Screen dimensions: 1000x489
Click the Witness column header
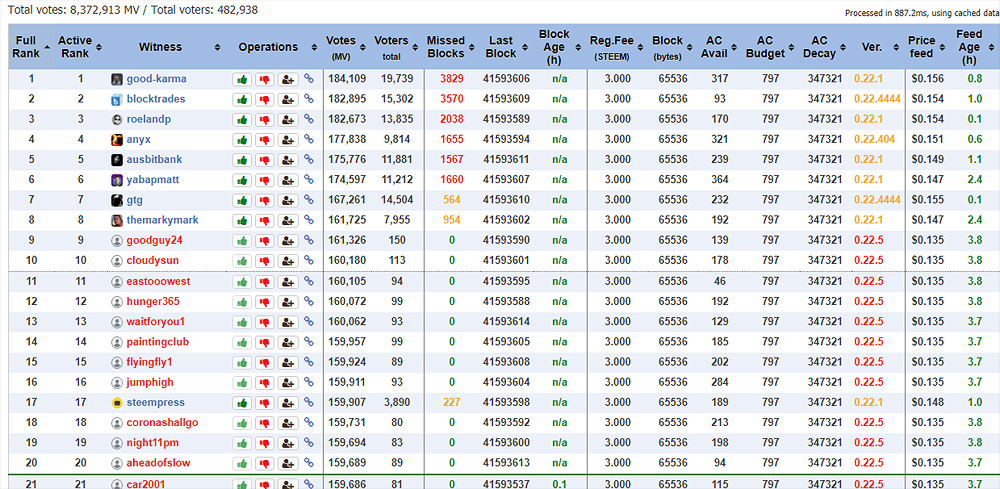click(160, 47)
